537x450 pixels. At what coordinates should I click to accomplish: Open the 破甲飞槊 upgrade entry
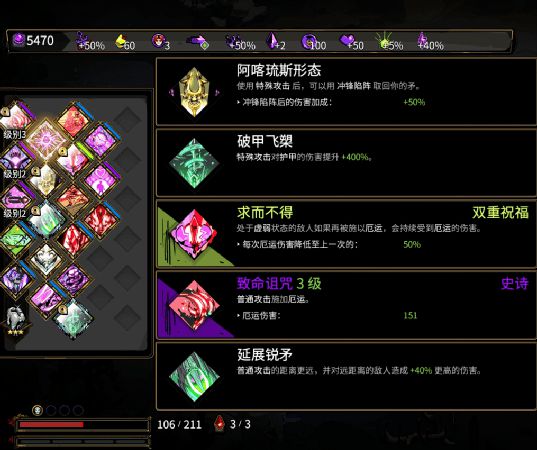pos(346,163)
